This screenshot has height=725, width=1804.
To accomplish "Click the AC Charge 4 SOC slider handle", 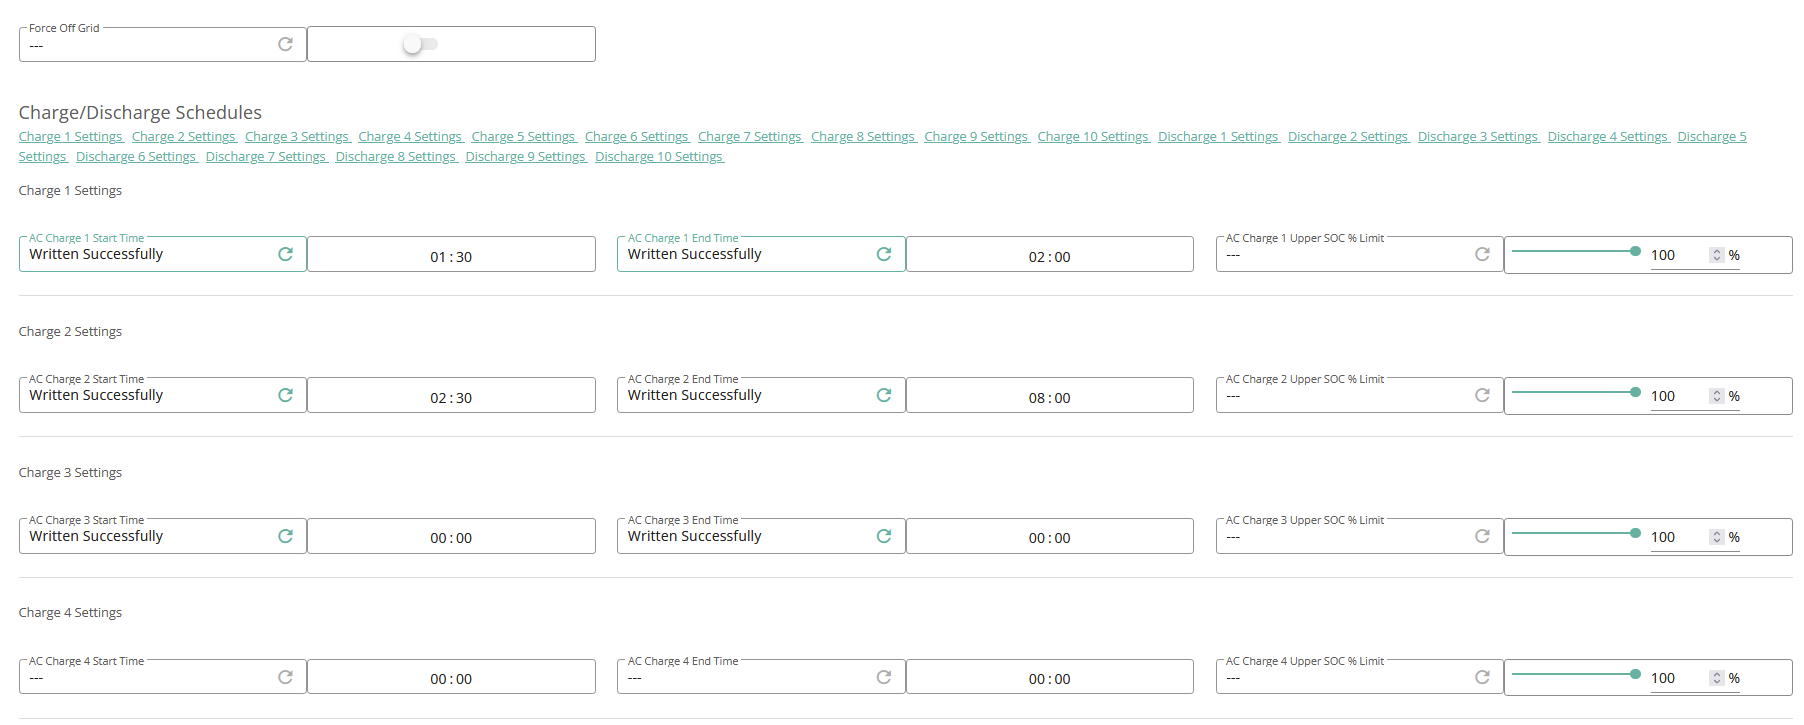I will [1635, 674].
